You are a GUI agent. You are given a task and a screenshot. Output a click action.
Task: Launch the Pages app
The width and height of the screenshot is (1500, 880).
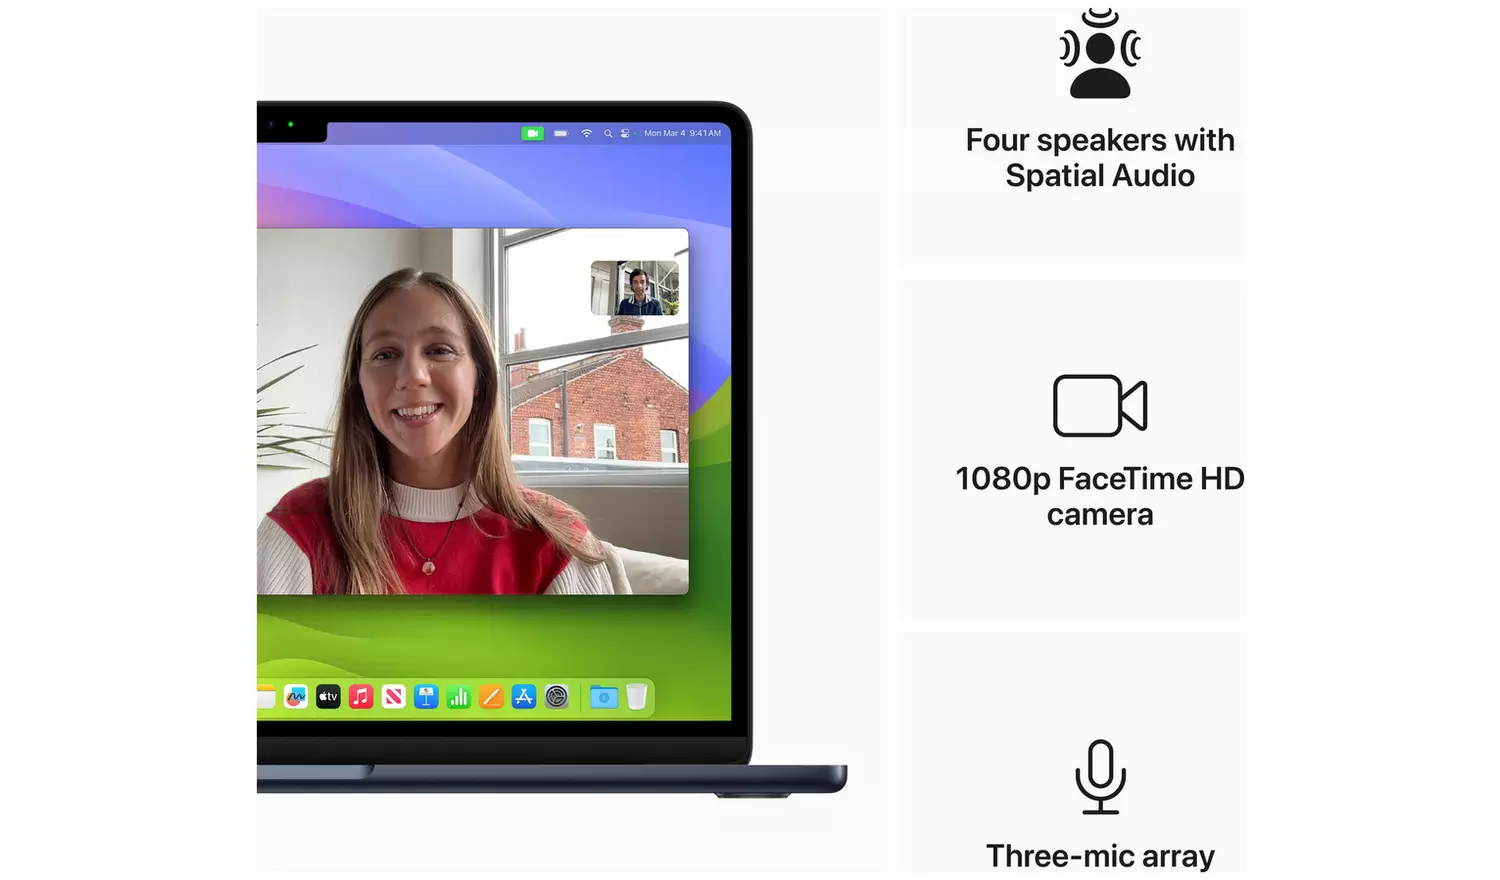tap(491, 697)
